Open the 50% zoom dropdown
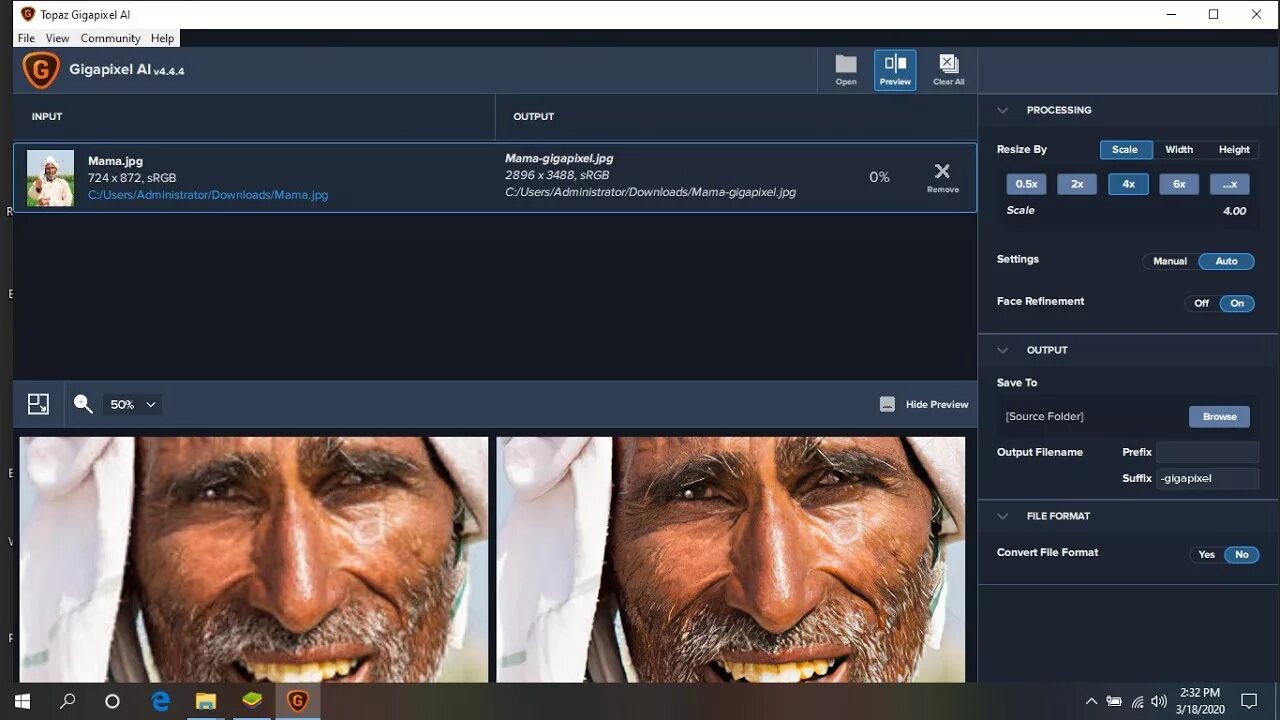 133,405
